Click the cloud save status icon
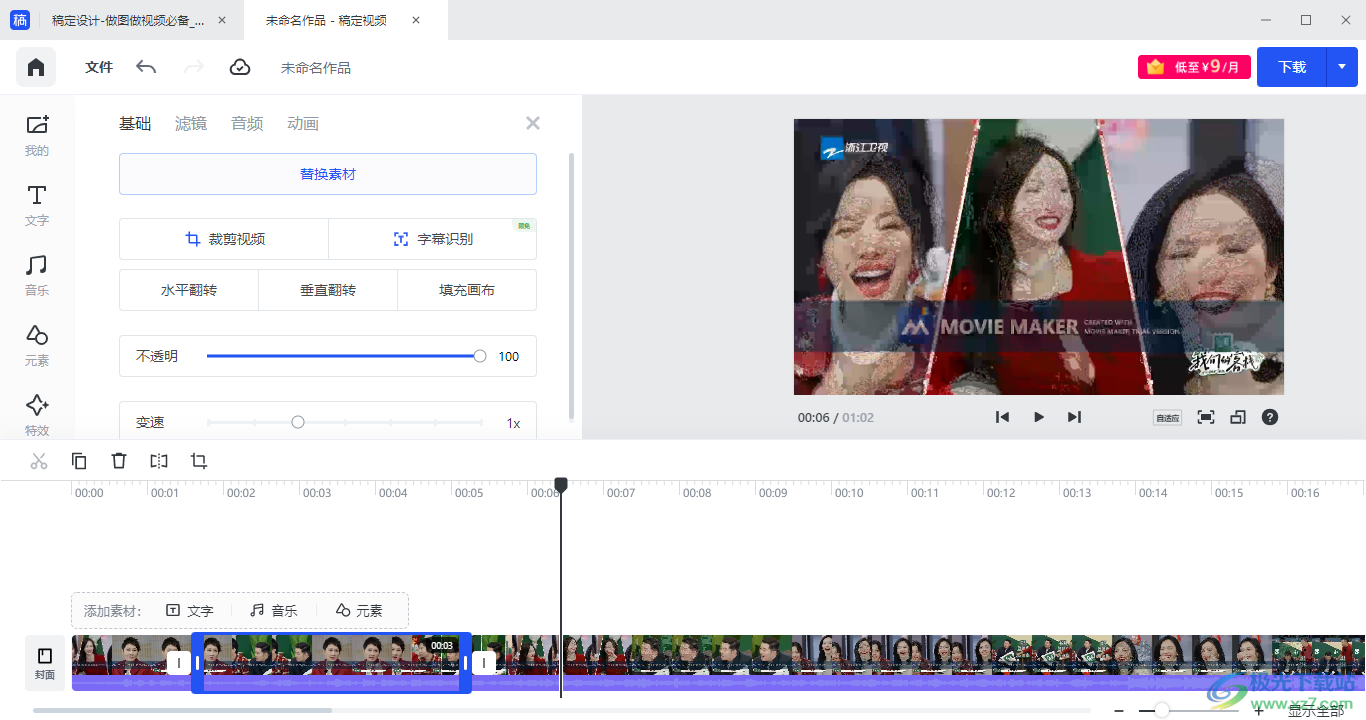1366x720 pixels. coord(240,67)
